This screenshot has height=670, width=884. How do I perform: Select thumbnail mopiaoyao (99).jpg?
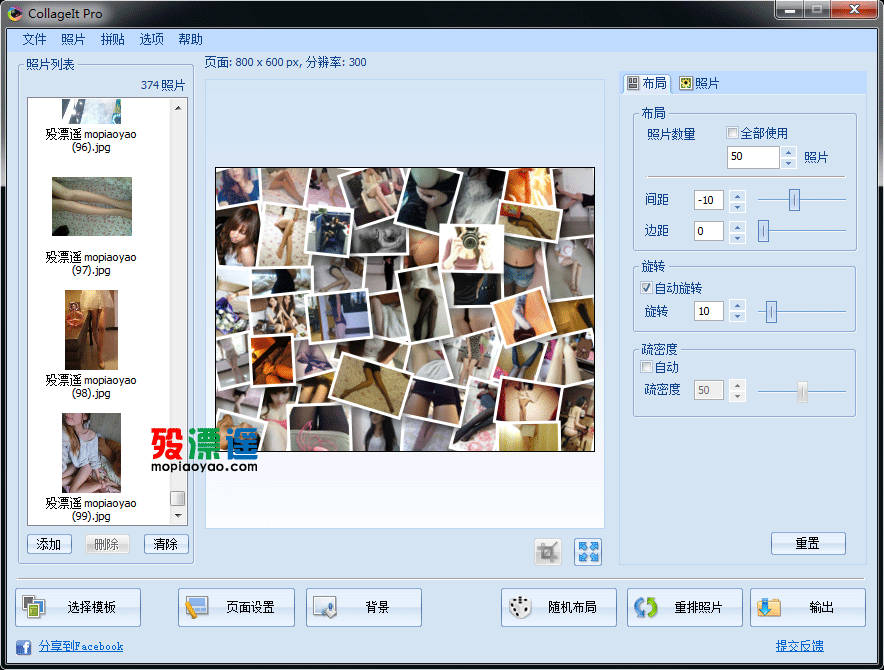pyautogui.click(x=91, y=453)
